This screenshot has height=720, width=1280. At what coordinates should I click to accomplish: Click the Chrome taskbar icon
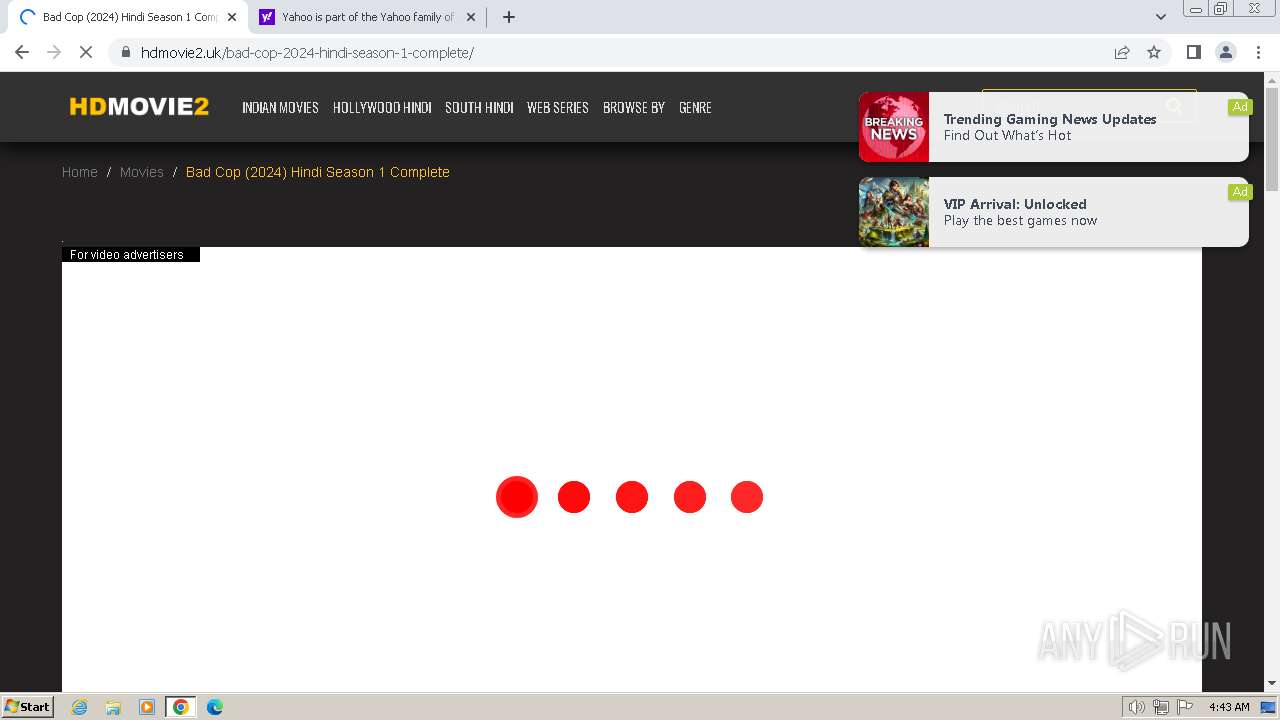tap(181, 707)
